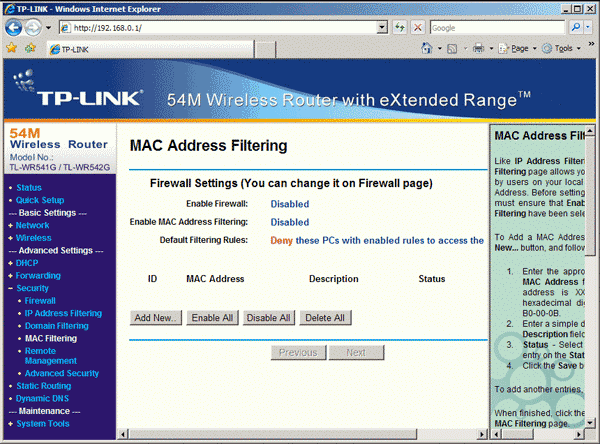Expand the Network menu section
This screenshot has width=600, height=444.
tap(32, 225)
